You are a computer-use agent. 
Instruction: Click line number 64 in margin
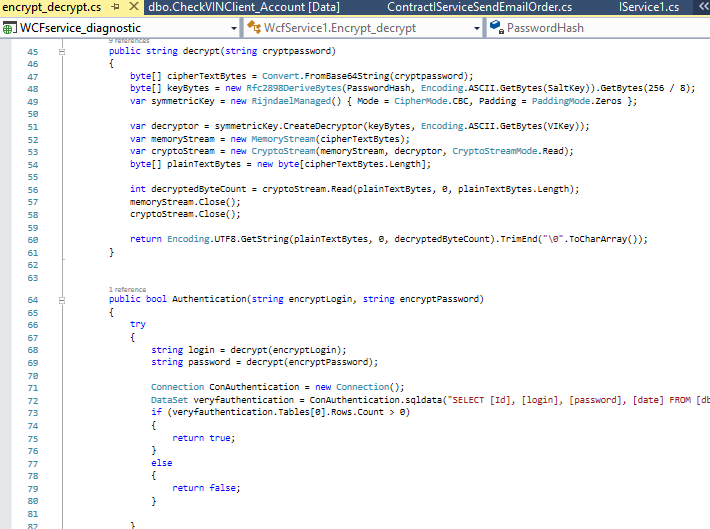(33, 300)
